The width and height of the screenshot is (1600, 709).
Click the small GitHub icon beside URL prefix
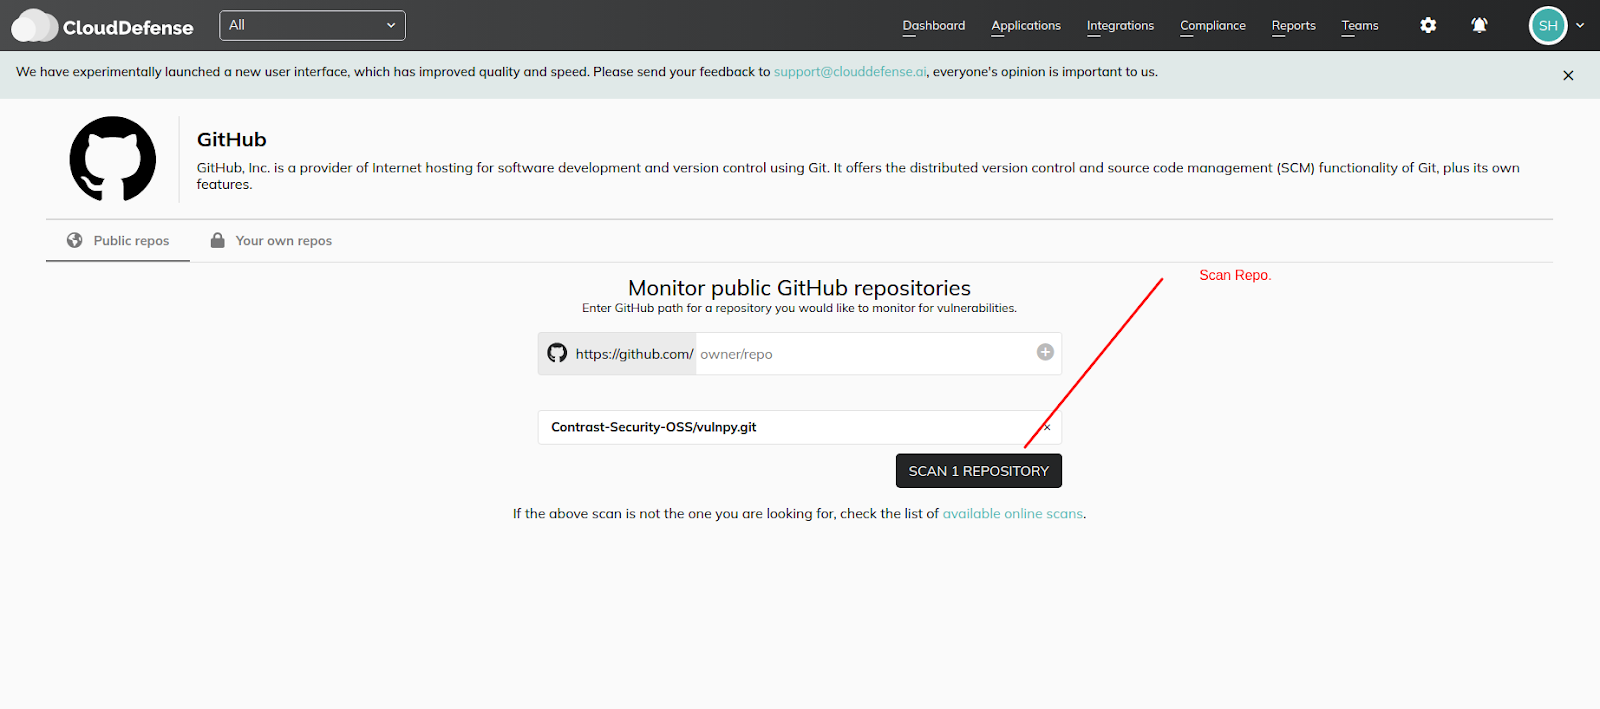pos(557,353)
